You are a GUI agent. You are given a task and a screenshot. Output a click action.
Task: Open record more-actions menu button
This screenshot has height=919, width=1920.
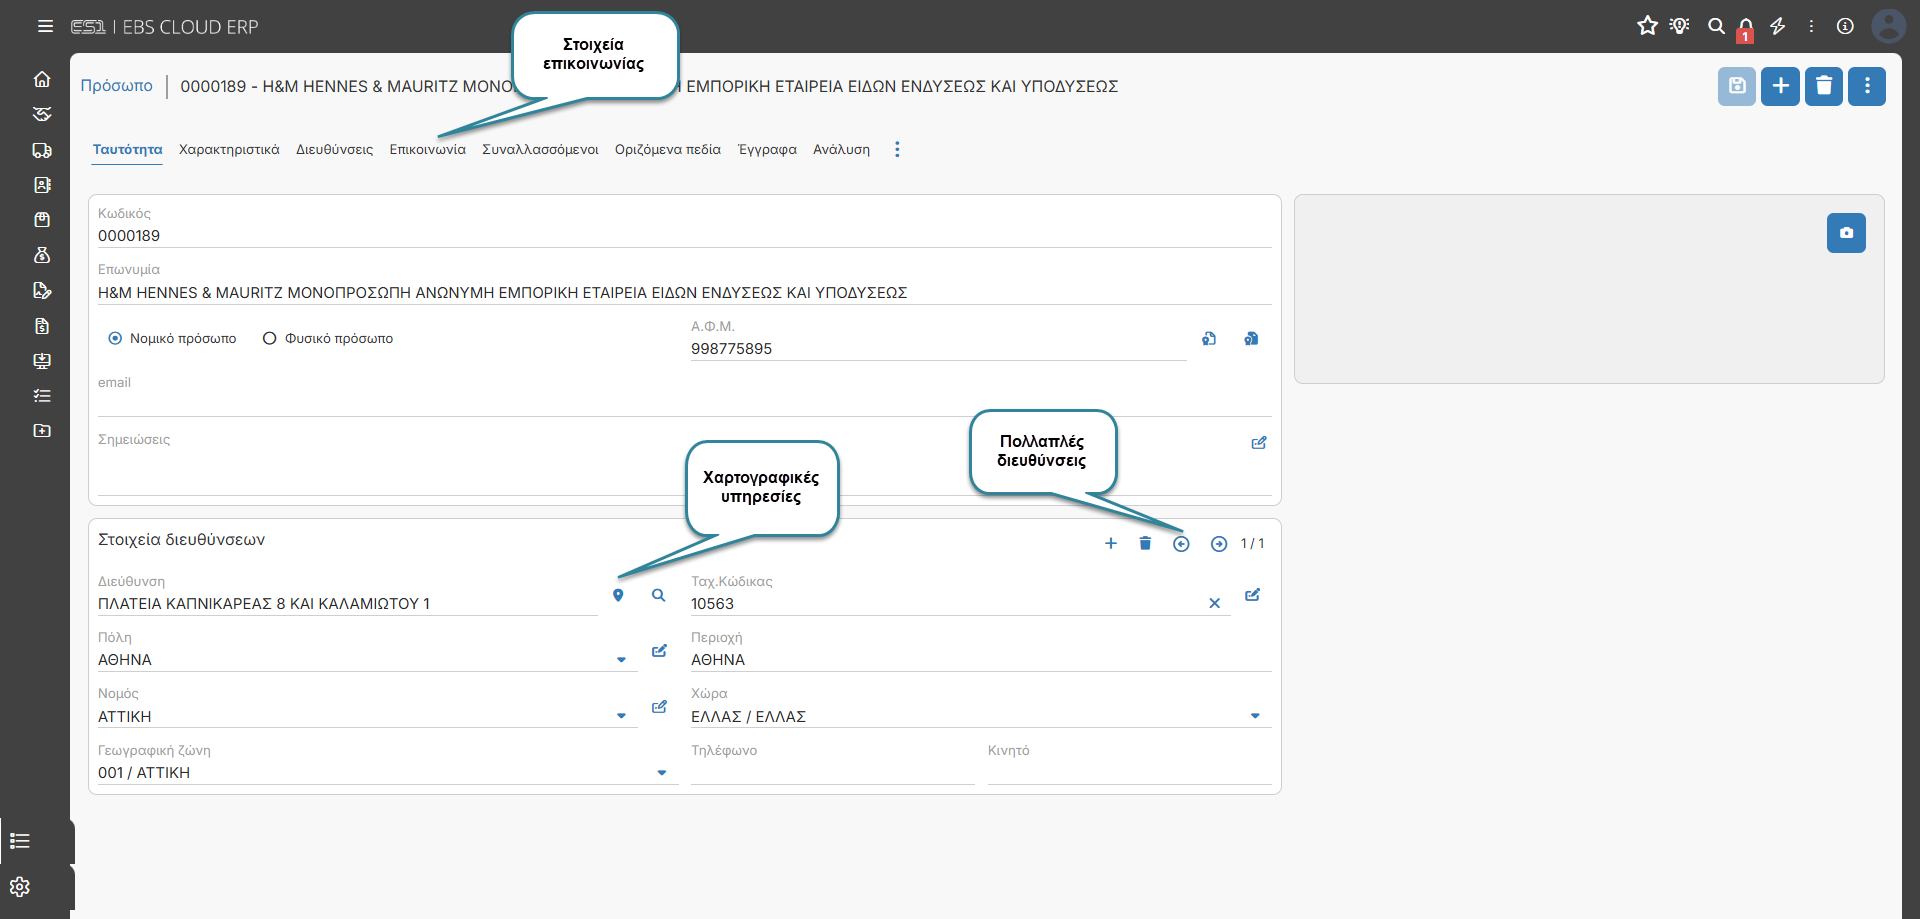[x=1867, y=86]
